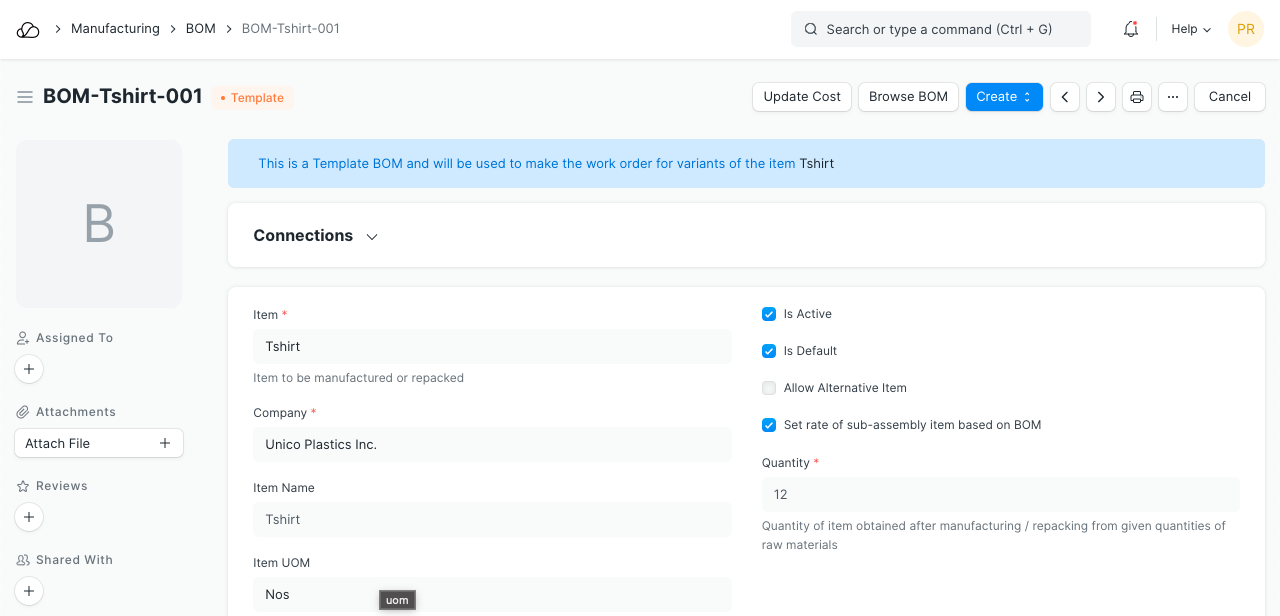Image resolution: width=1280 pixels, height=616 pixels.
Task: Go to previous document arrow
Action: coord(1065,97)
